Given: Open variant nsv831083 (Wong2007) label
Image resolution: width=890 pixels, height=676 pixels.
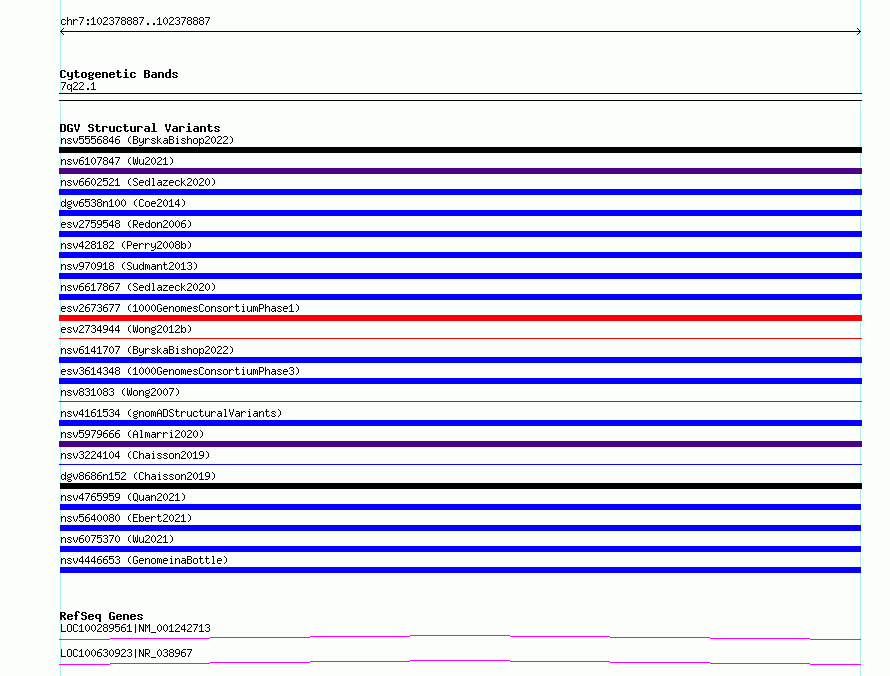Looking at the screenshot, I should point(120,392).
